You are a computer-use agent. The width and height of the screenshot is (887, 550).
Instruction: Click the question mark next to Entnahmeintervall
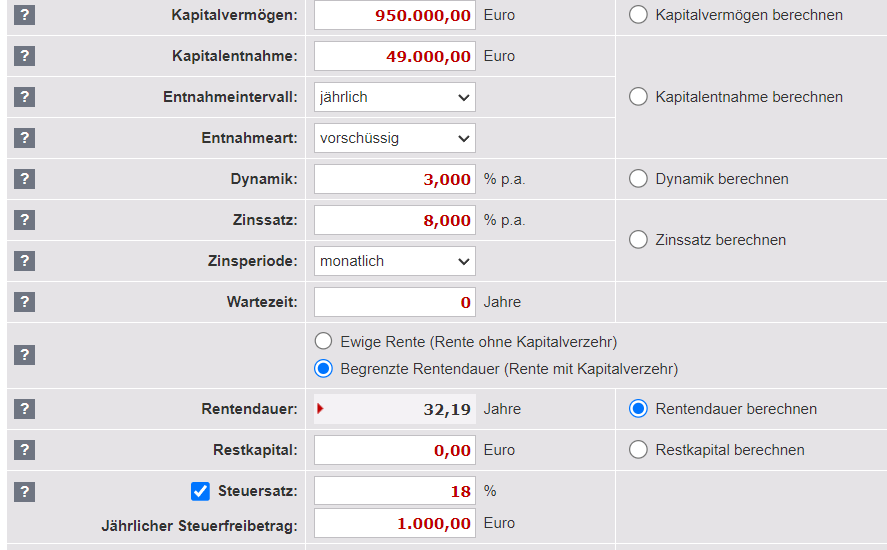[x=25, y=97]
